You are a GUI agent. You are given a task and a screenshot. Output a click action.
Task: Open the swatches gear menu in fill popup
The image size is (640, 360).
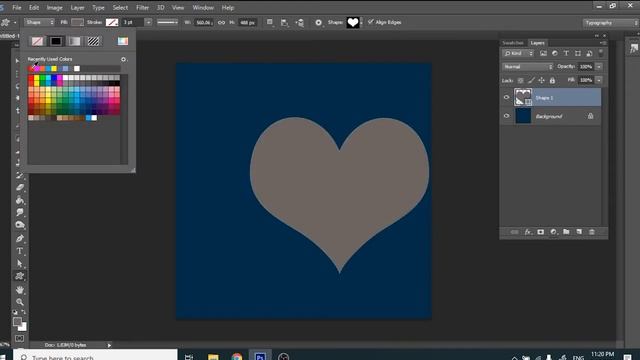click(123, 59)
